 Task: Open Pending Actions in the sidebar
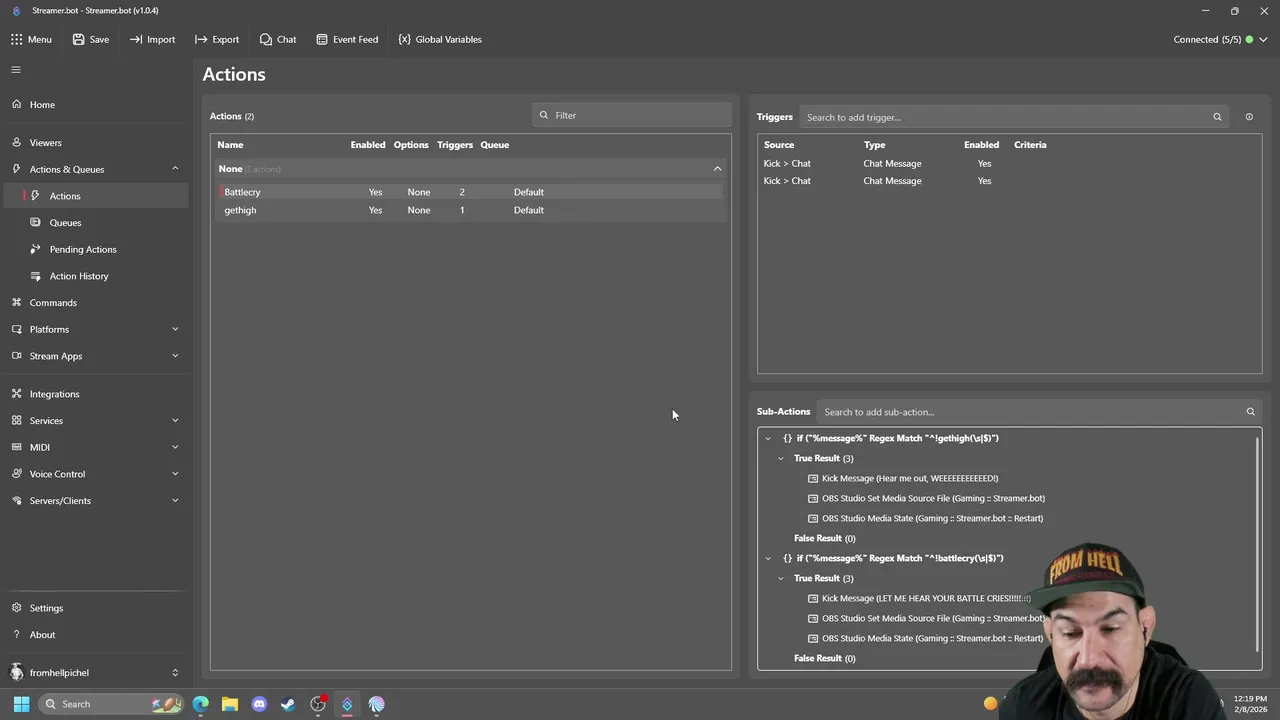tap(95, 249)
